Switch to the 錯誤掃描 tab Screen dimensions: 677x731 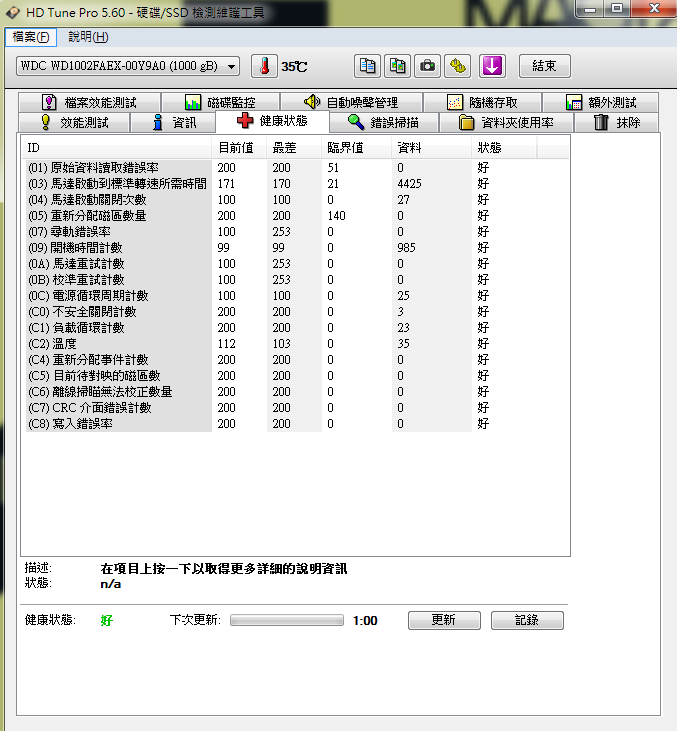pos(383,123)
